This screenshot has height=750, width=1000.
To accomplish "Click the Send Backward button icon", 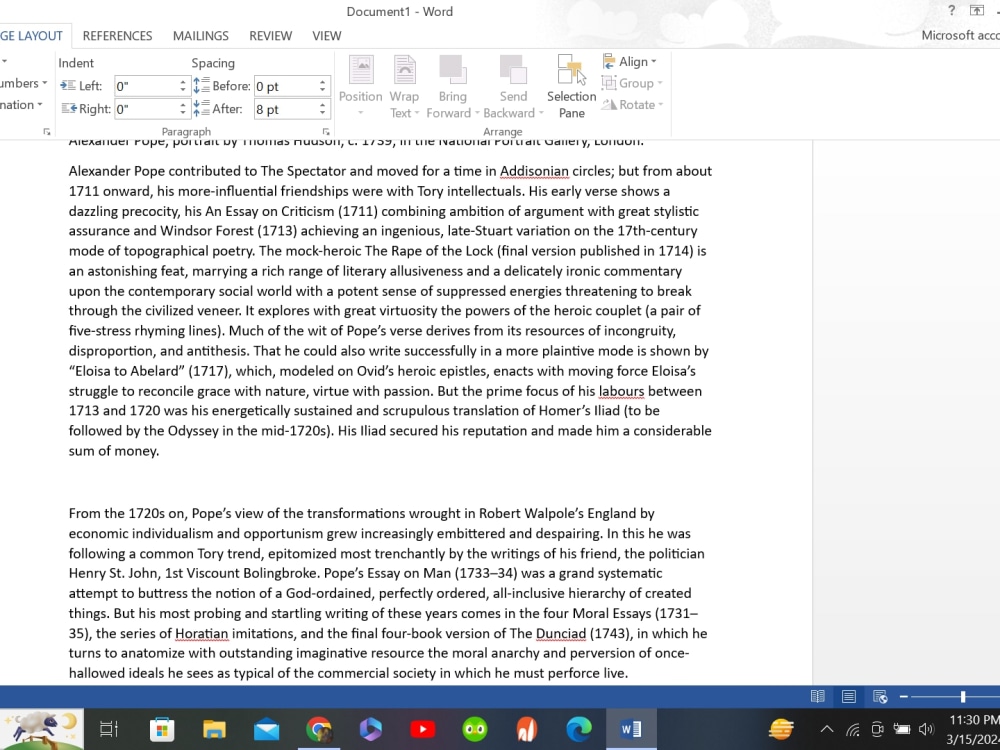I will 513,70.
